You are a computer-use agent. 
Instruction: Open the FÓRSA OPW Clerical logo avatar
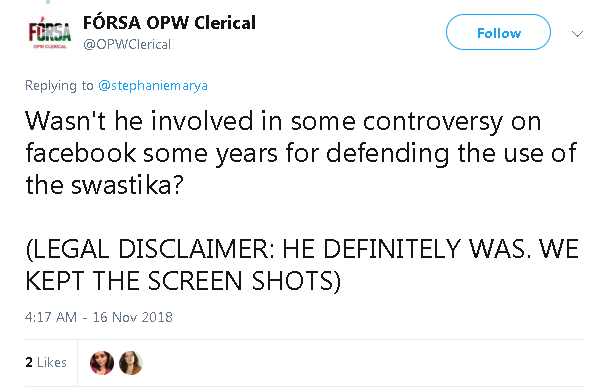[x=50, y=33]
